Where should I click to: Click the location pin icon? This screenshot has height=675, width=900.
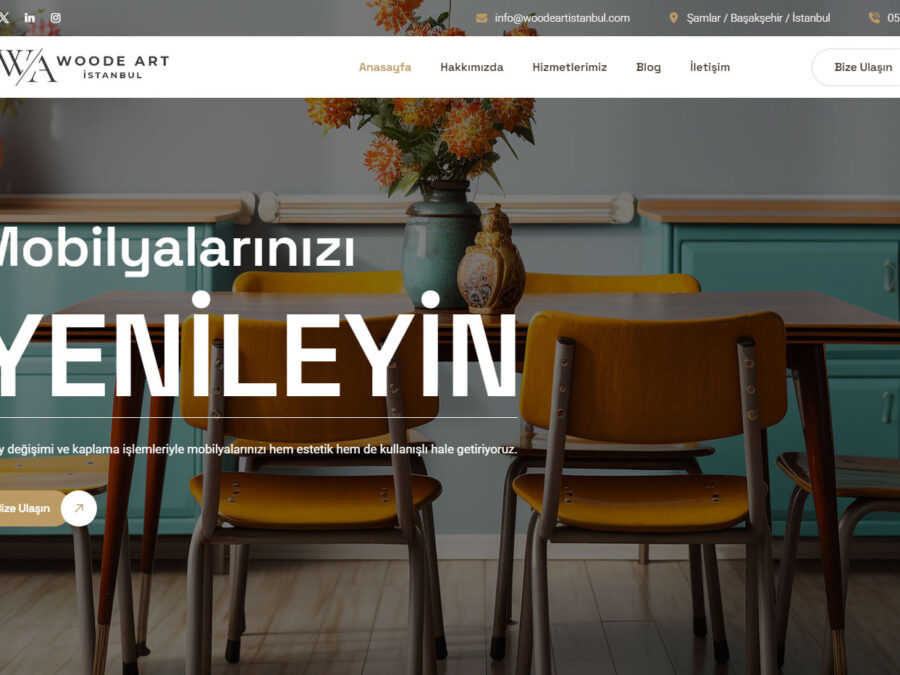[673, 18]
